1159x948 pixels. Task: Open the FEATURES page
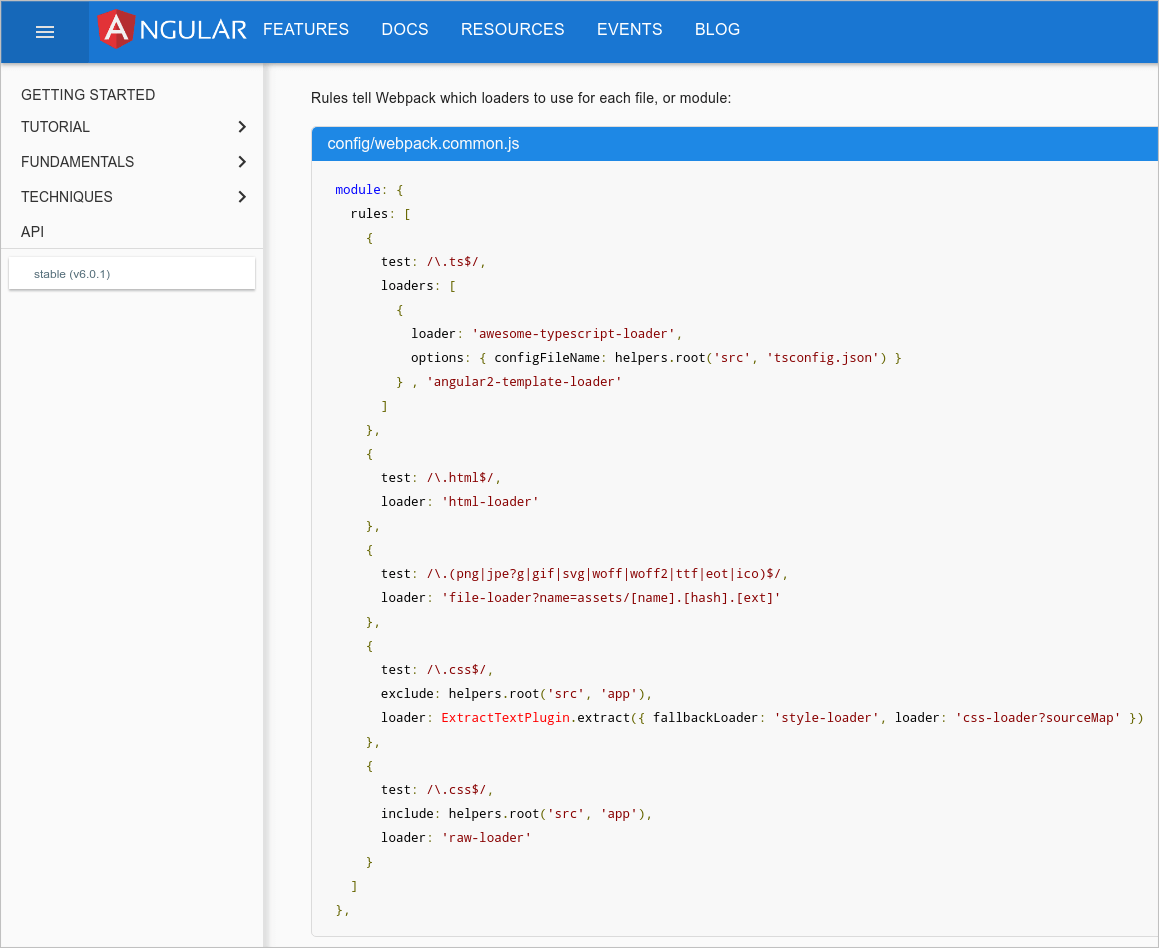306,30
